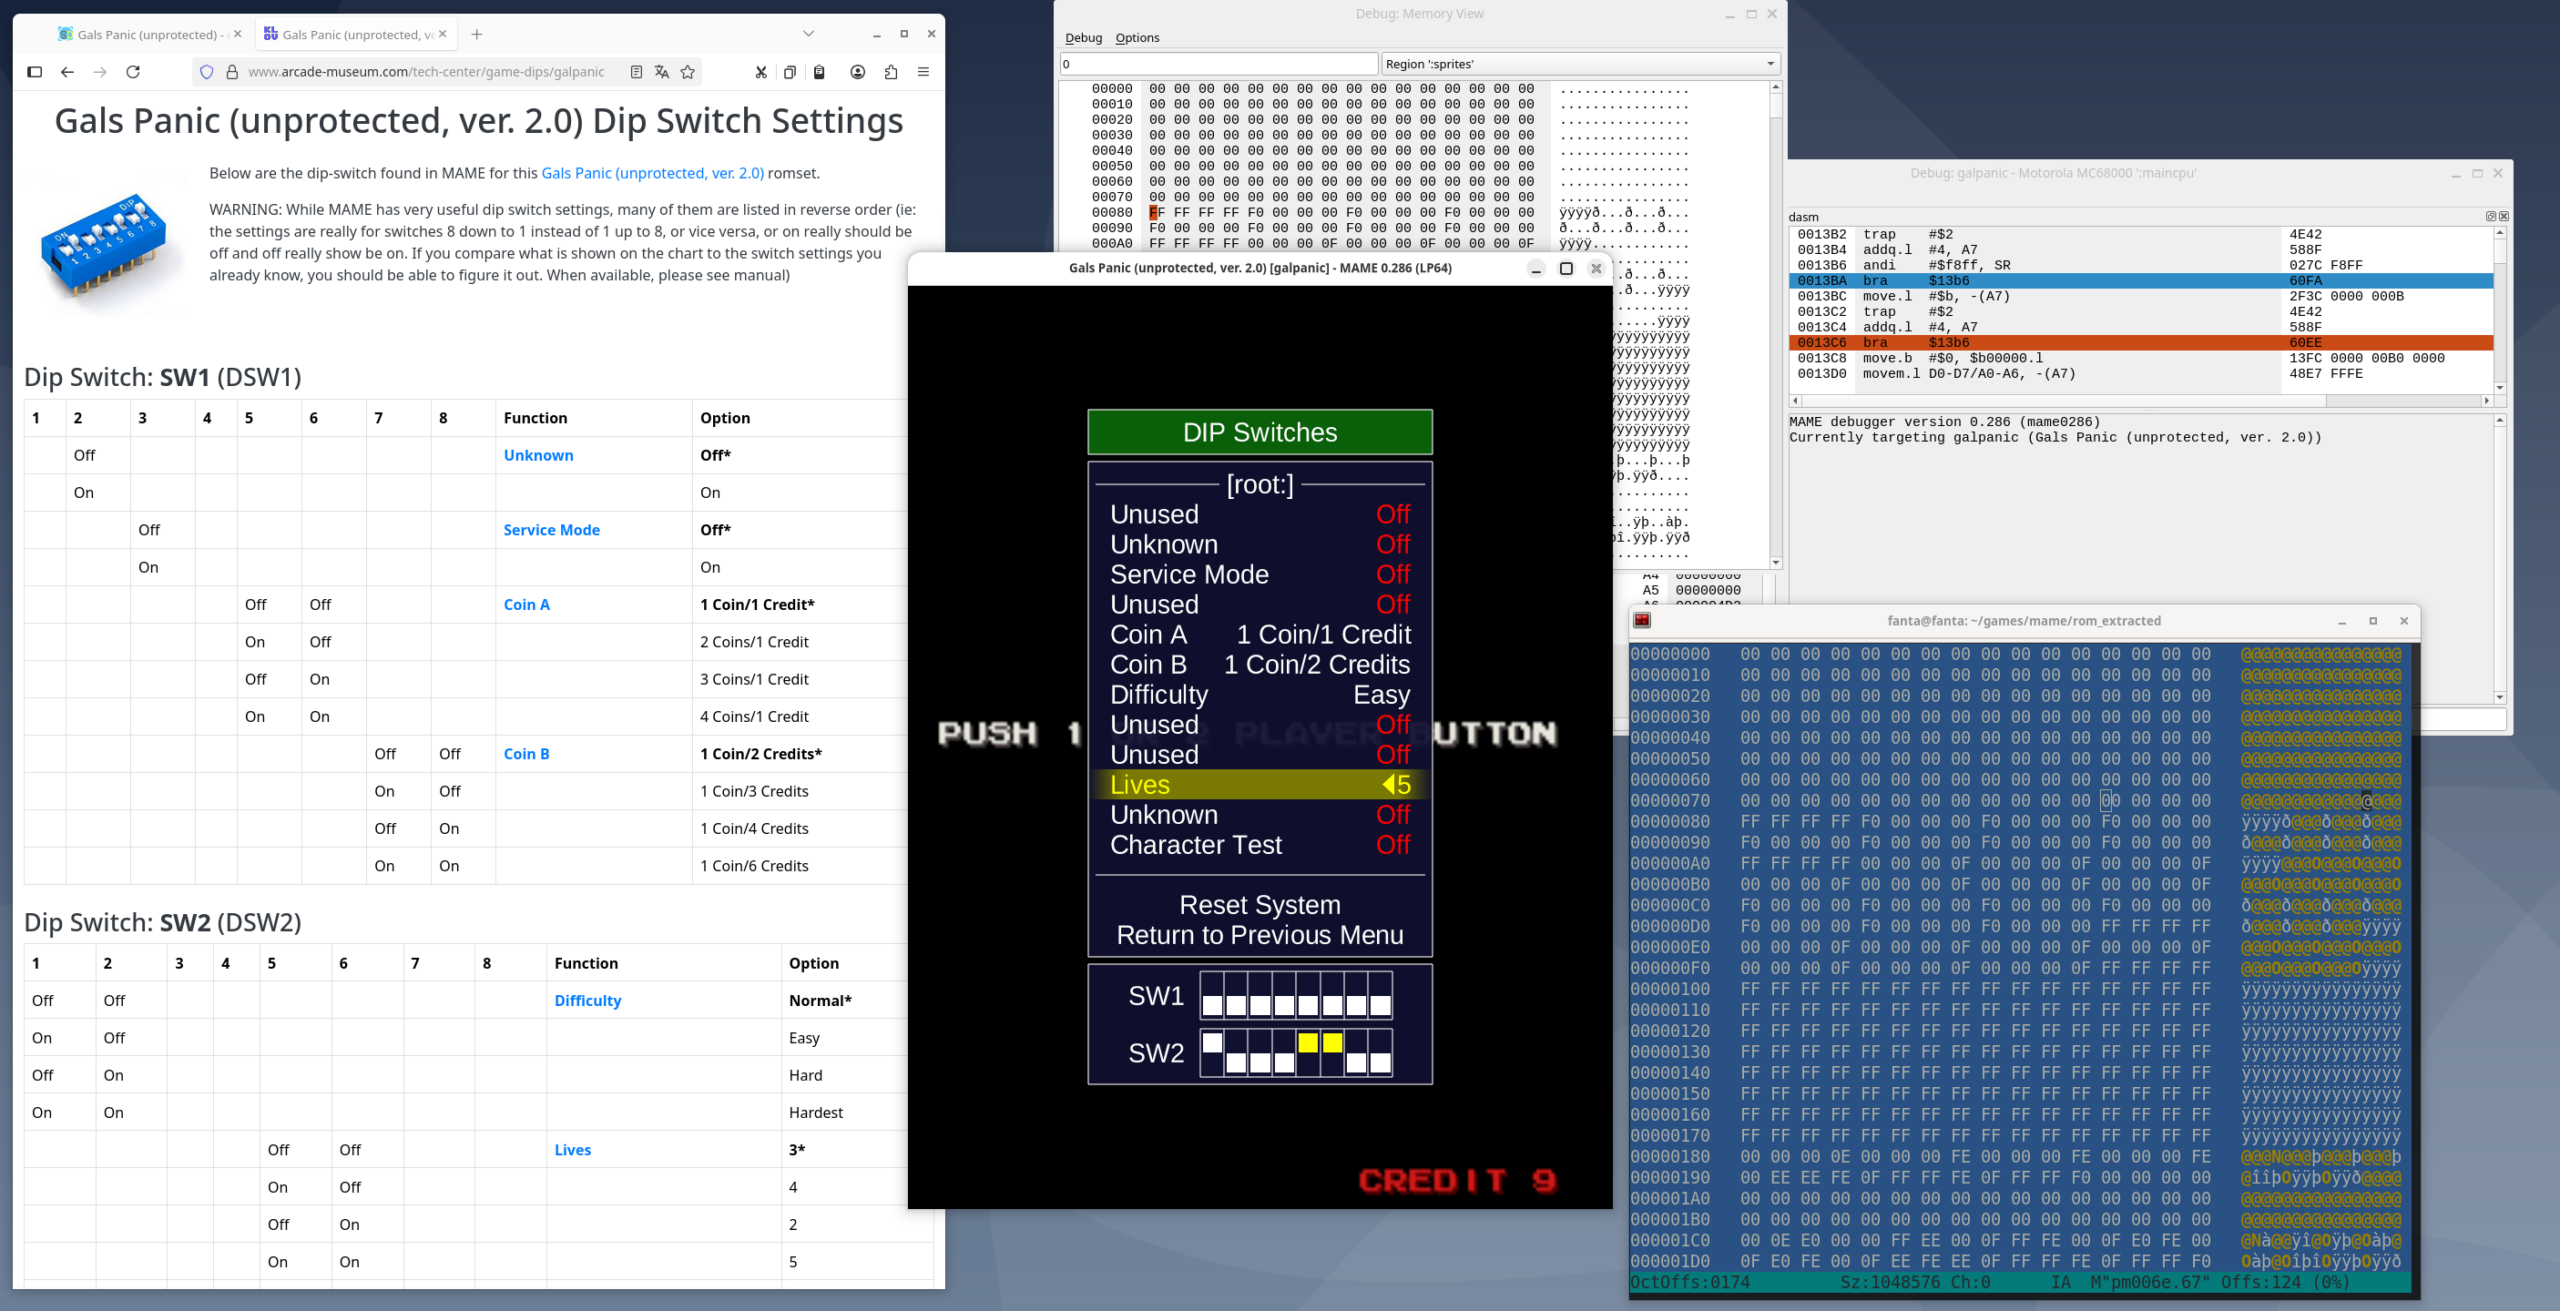Click the Firefox reload page icon
Viewport: 2560px width, 1311px height.
133,72
